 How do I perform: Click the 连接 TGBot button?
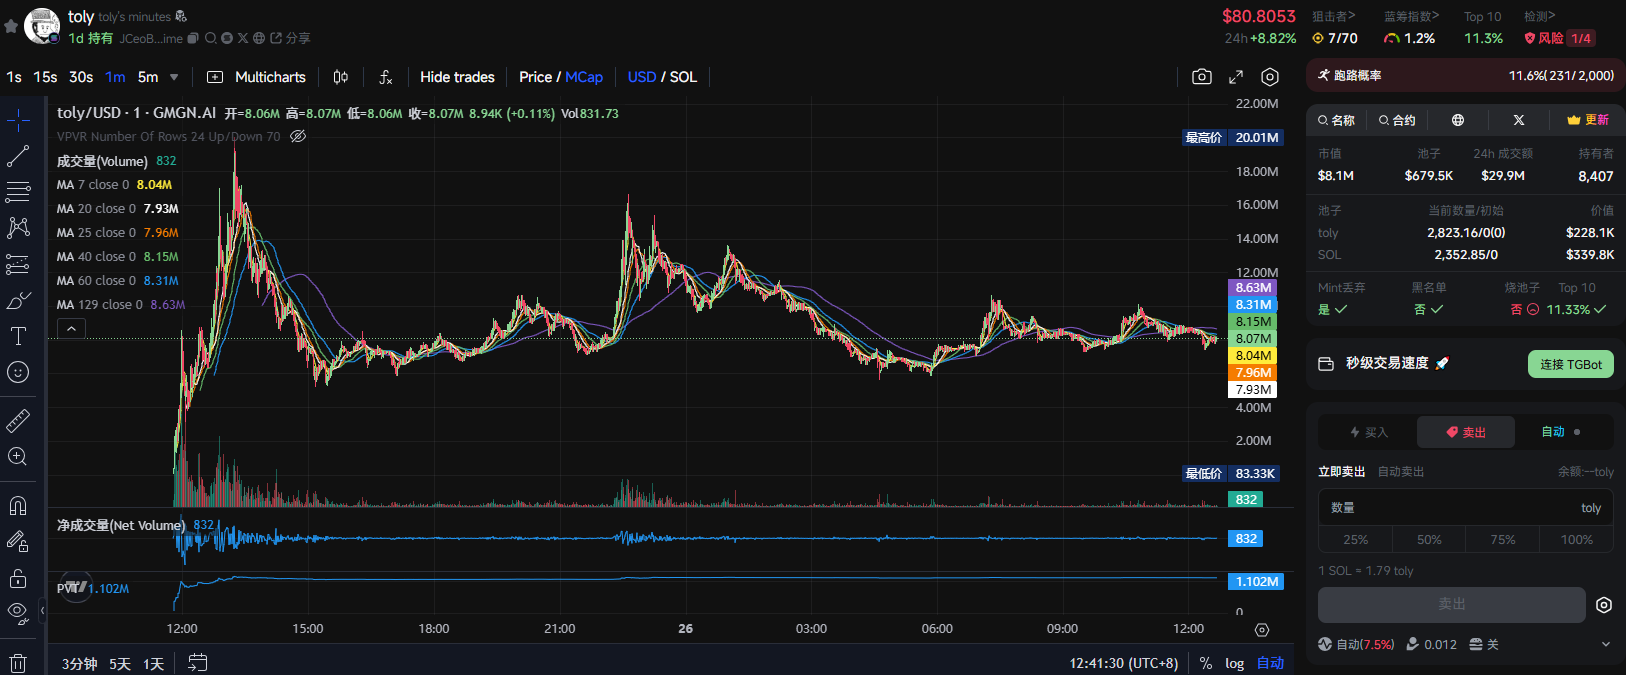pos(1570,364)
